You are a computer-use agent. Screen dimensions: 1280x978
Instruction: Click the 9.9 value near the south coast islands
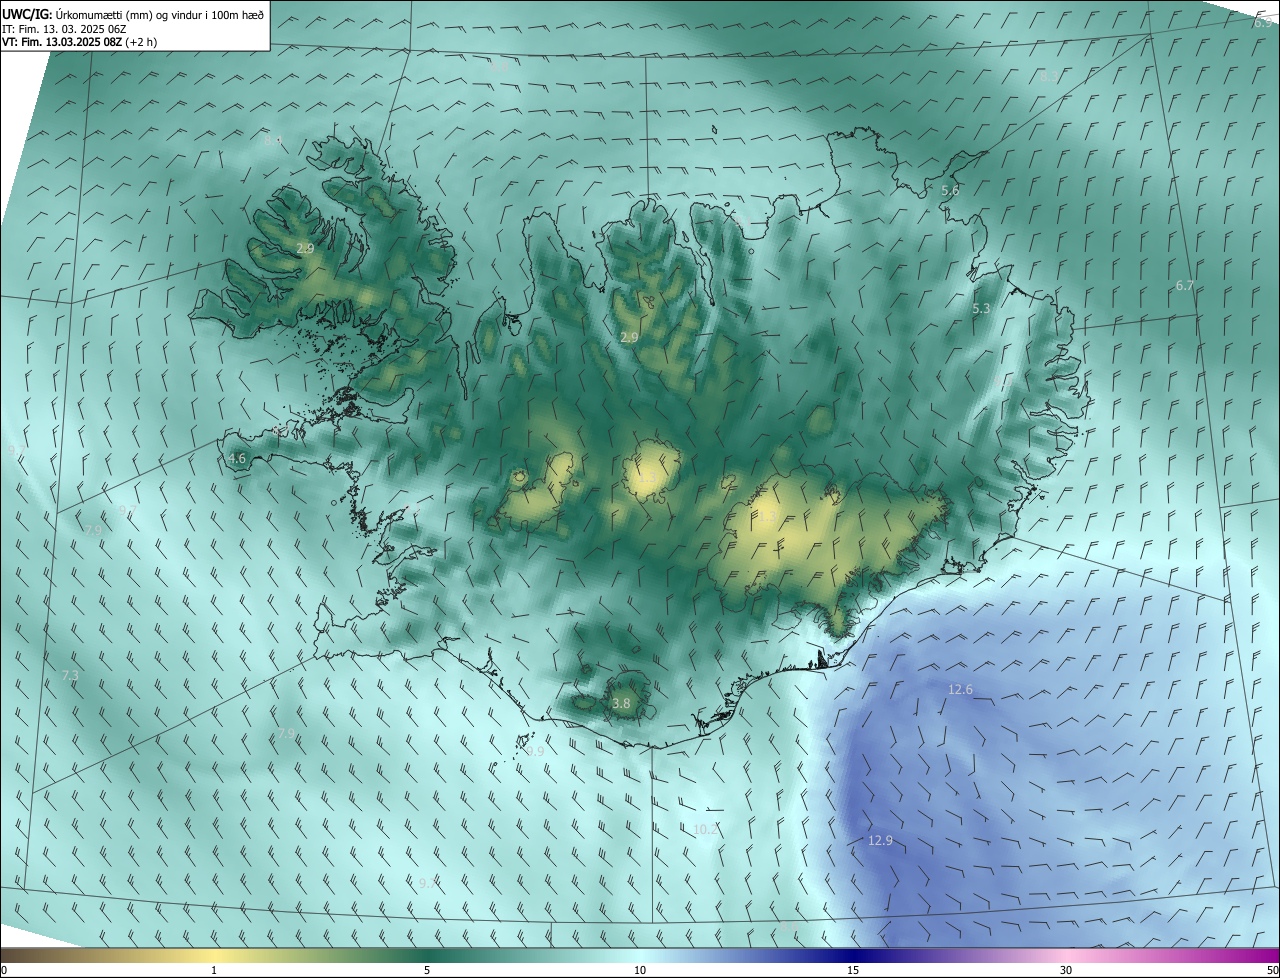tap(535, 751)
